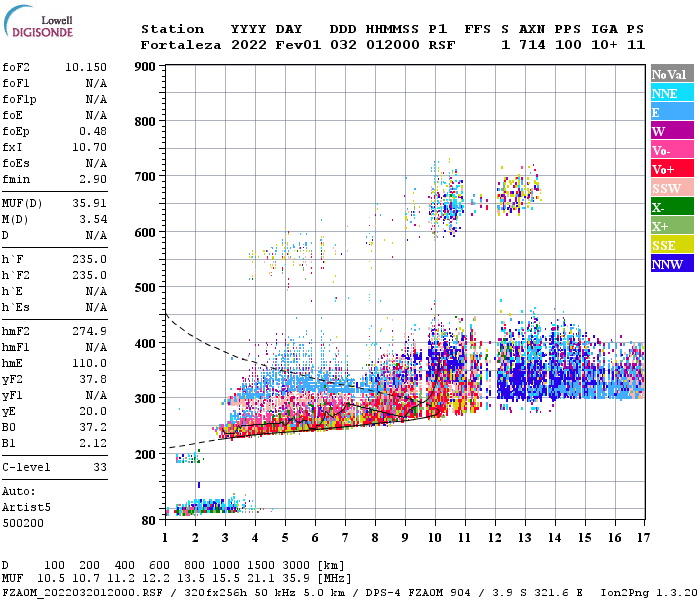Click the second-hop echo cluster near 13 MHz
The height and width of the screenshot is (600, 700).
pos(519,193)
